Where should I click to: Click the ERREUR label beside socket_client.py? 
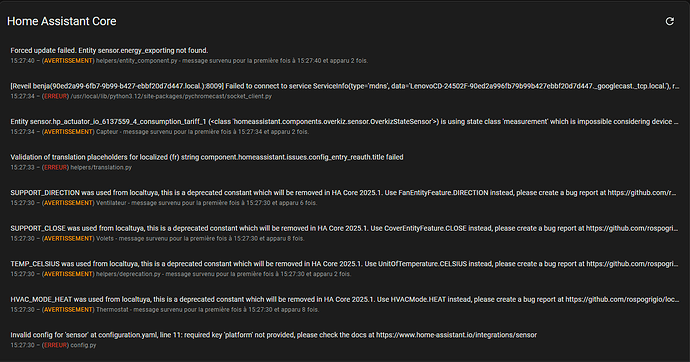point(56,96)
